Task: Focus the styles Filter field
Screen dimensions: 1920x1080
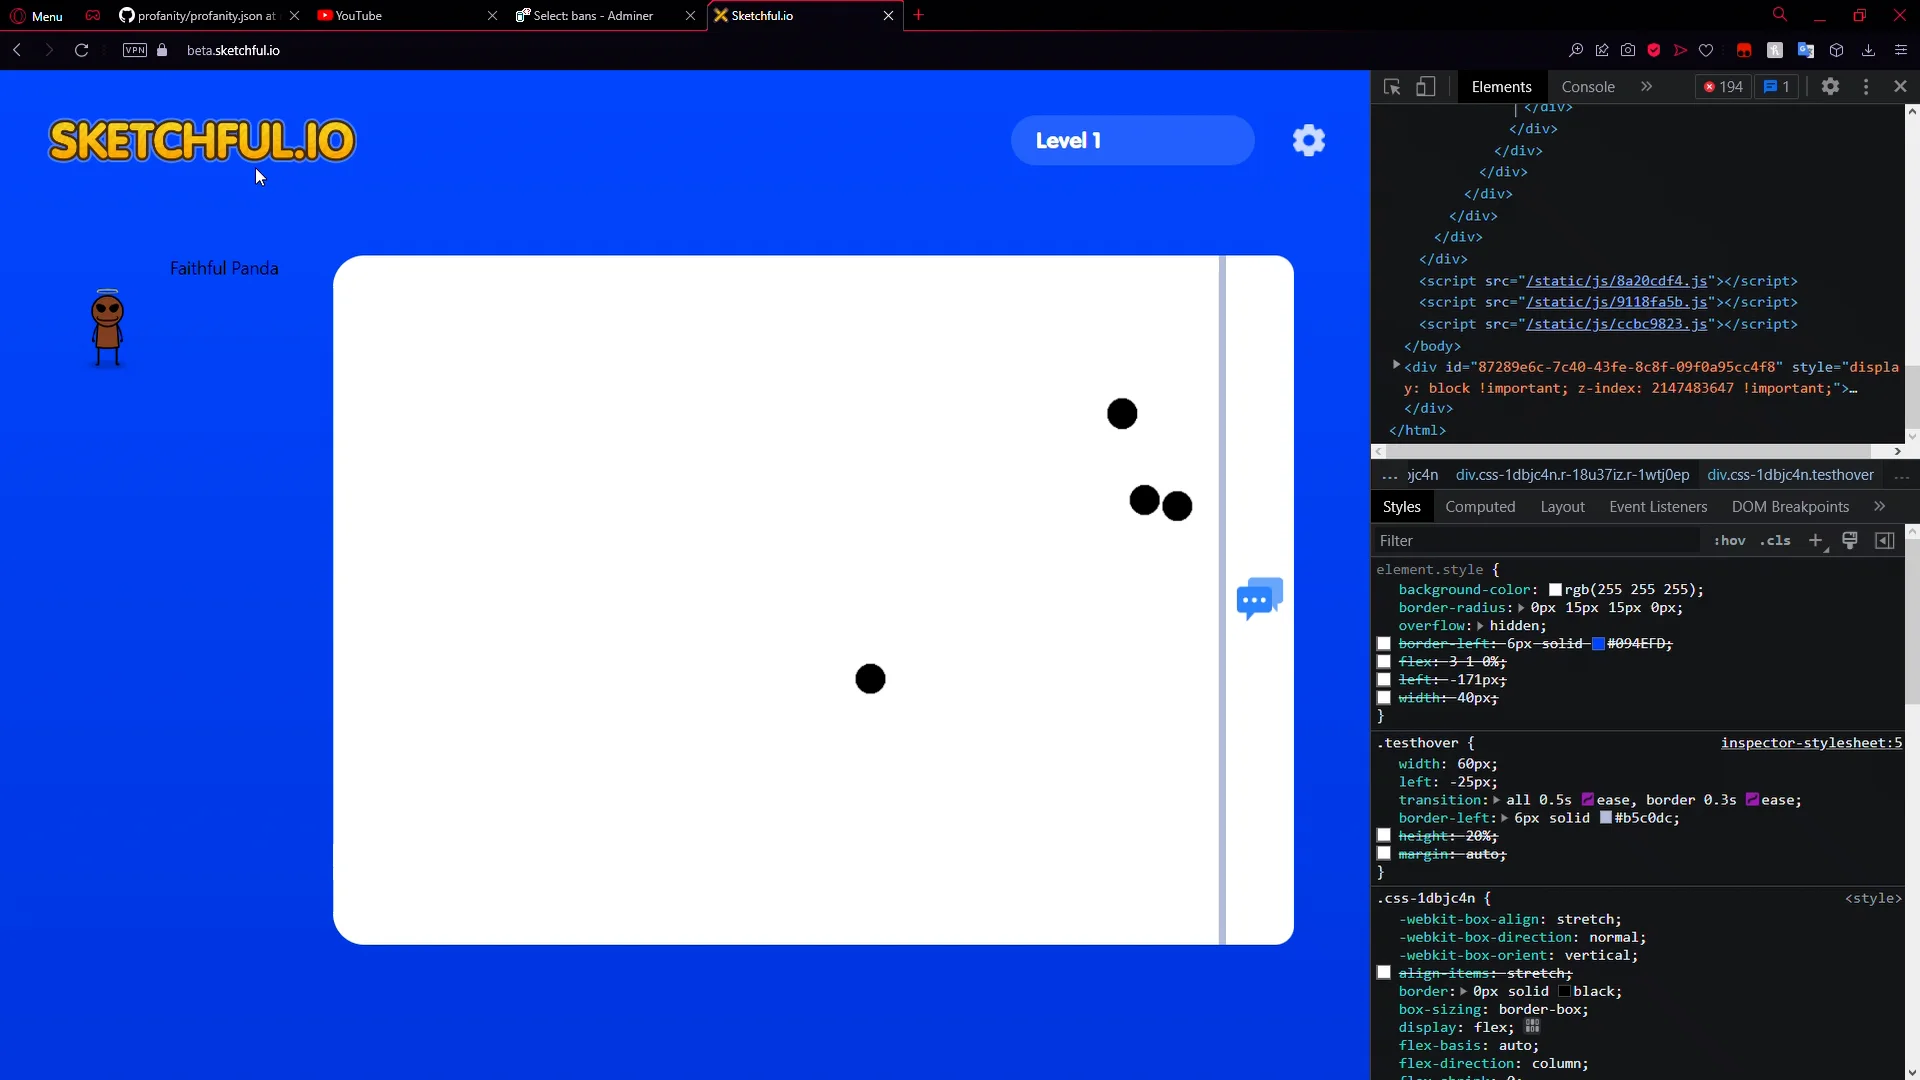Action: 1535,541
